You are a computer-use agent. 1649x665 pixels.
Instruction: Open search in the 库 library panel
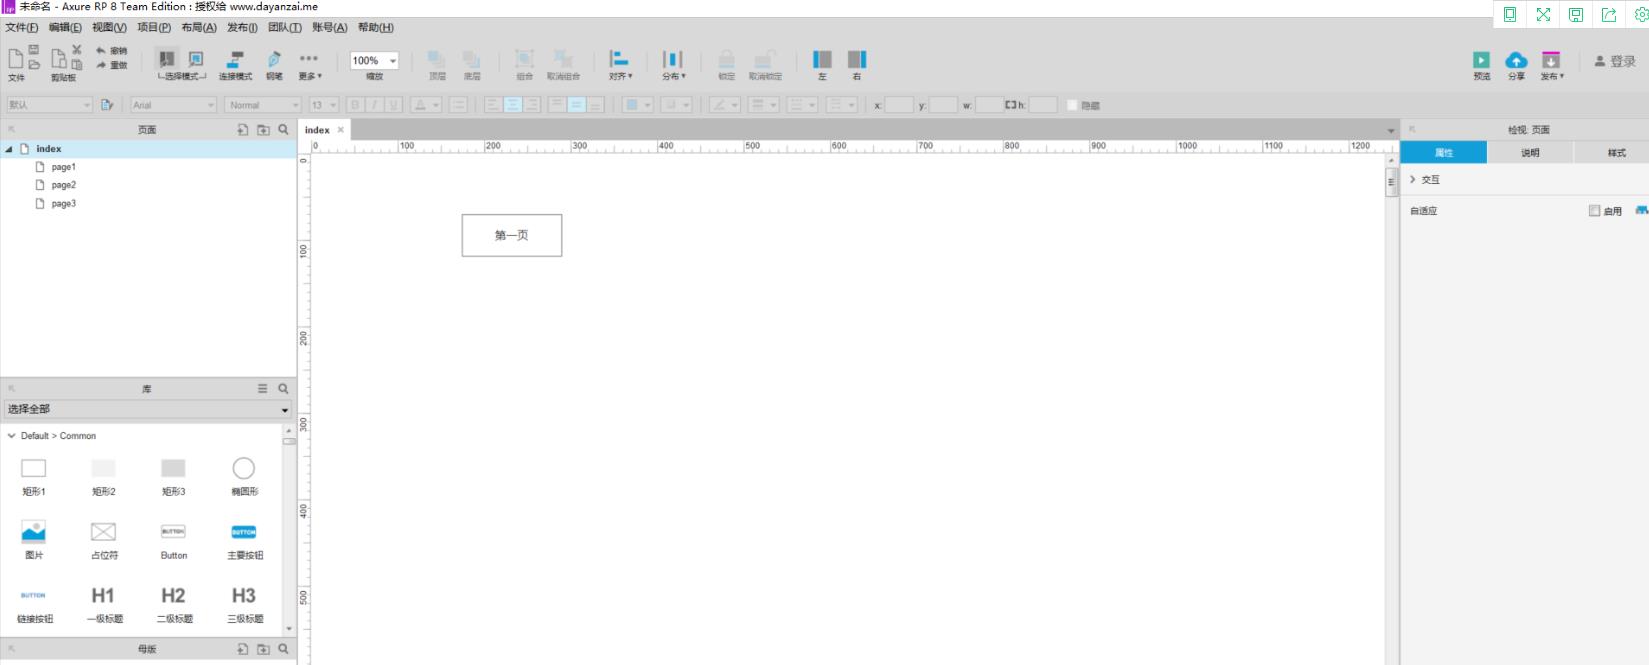point(283,389)
